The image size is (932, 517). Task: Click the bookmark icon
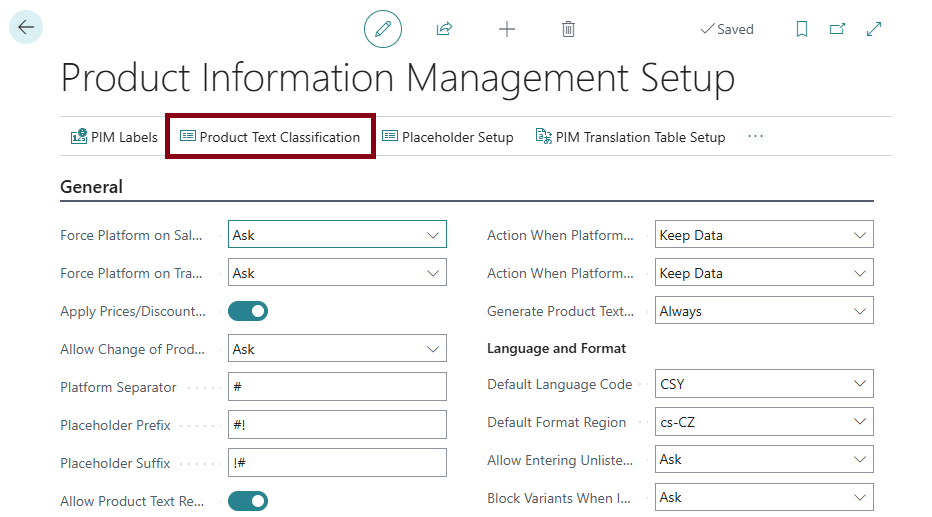pyautogui.click(x=802, y=29)
